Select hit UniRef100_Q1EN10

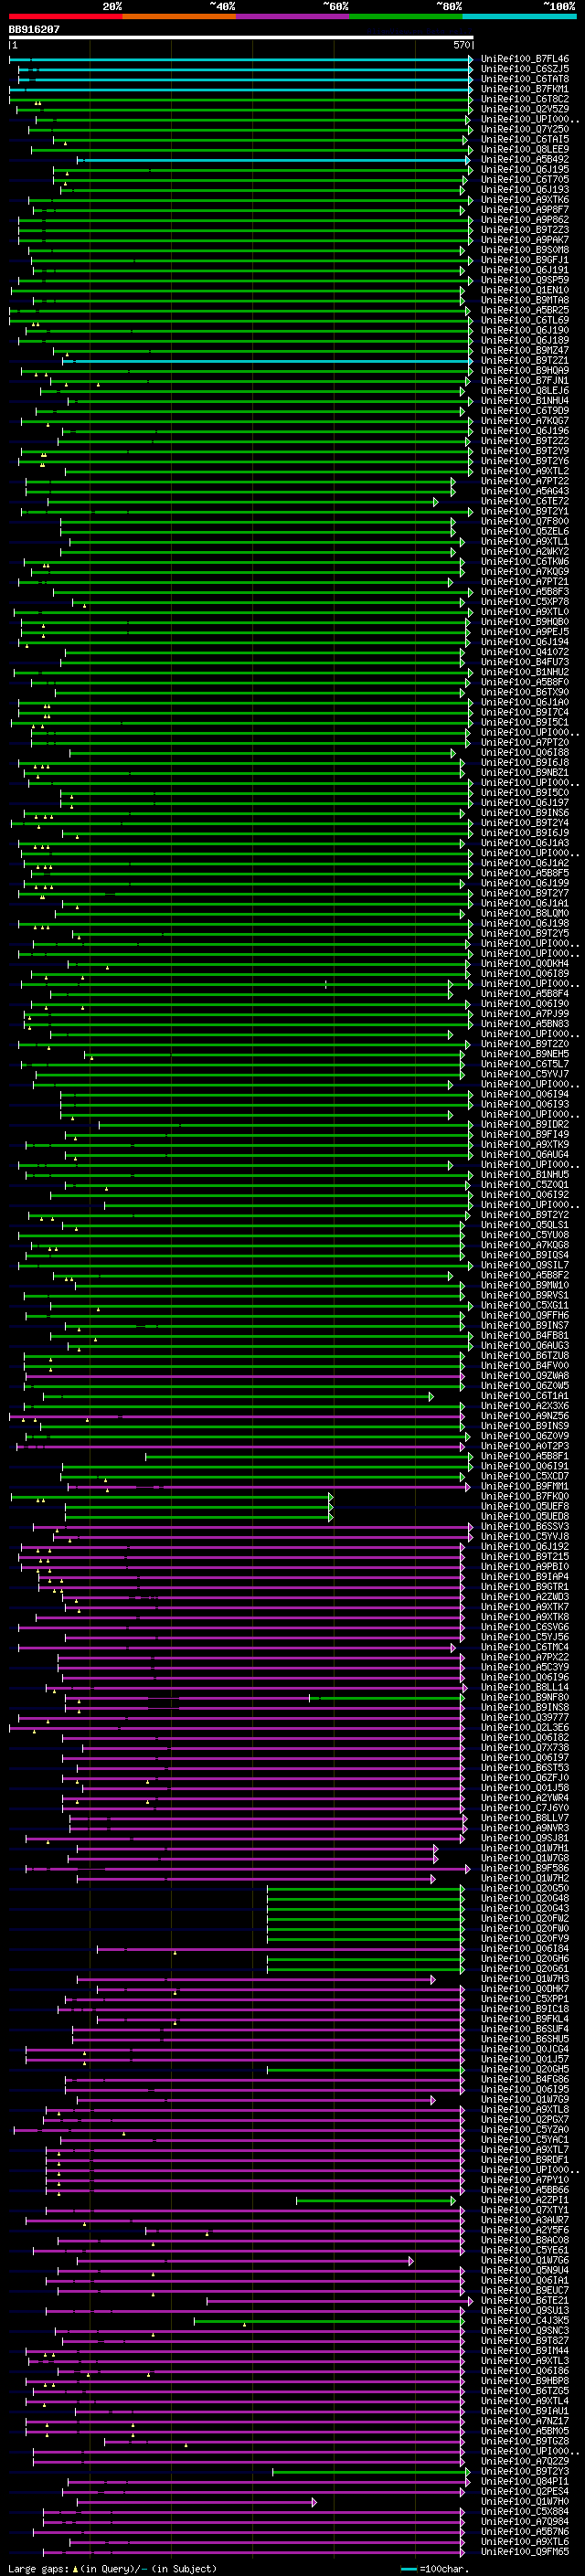click(525, 290)
